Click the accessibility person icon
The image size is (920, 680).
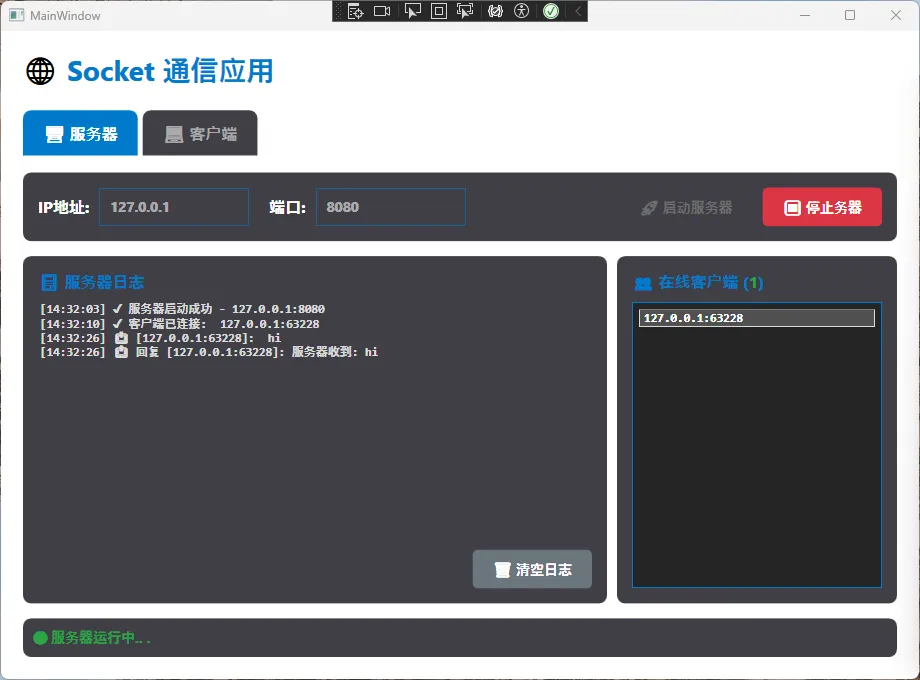[x=521, y=12]
